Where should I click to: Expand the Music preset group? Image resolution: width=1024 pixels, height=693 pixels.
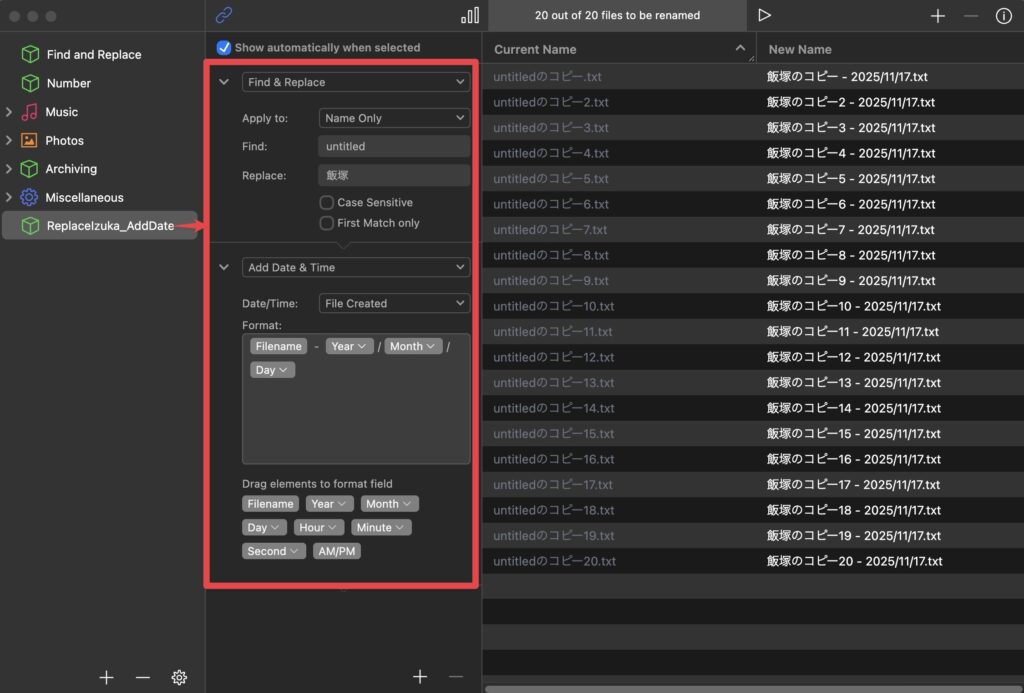coord(9,112)
